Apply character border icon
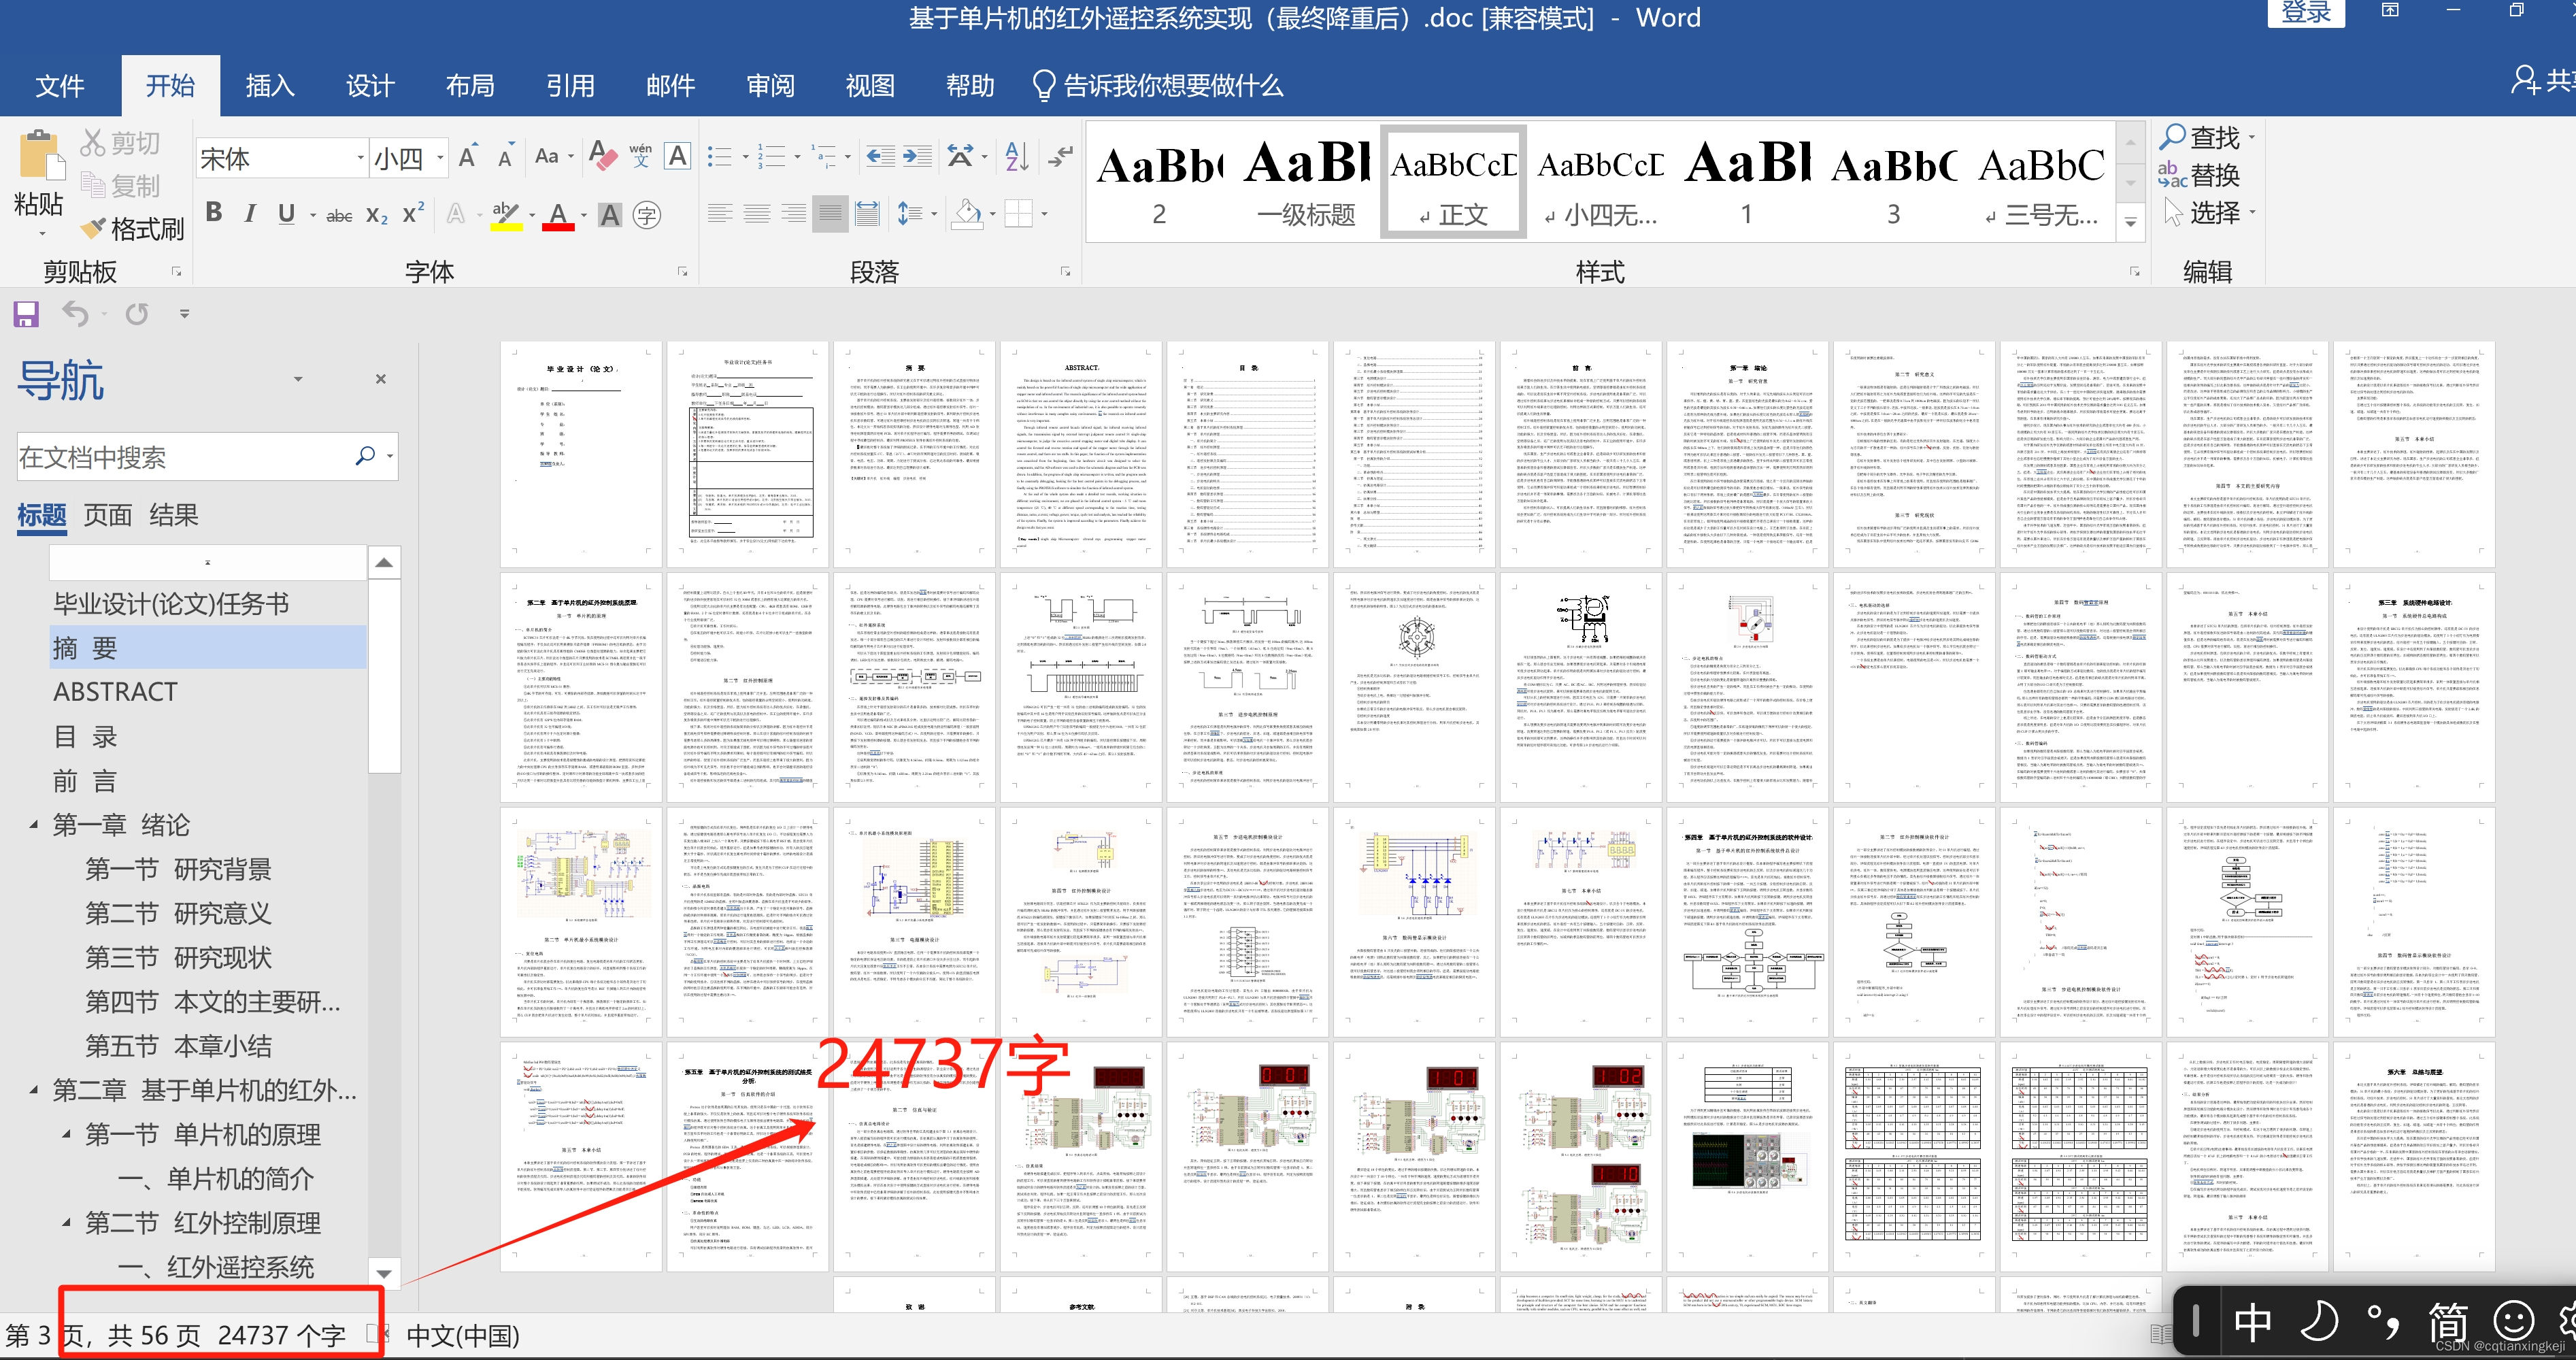This screenshot has width=2576, height=1360. pyautogui.click(x=677, y=156)
